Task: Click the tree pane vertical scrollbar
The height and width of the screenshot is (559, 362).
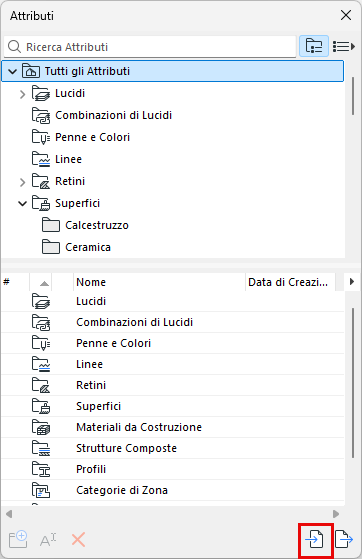Action: (x=353, y=96)
